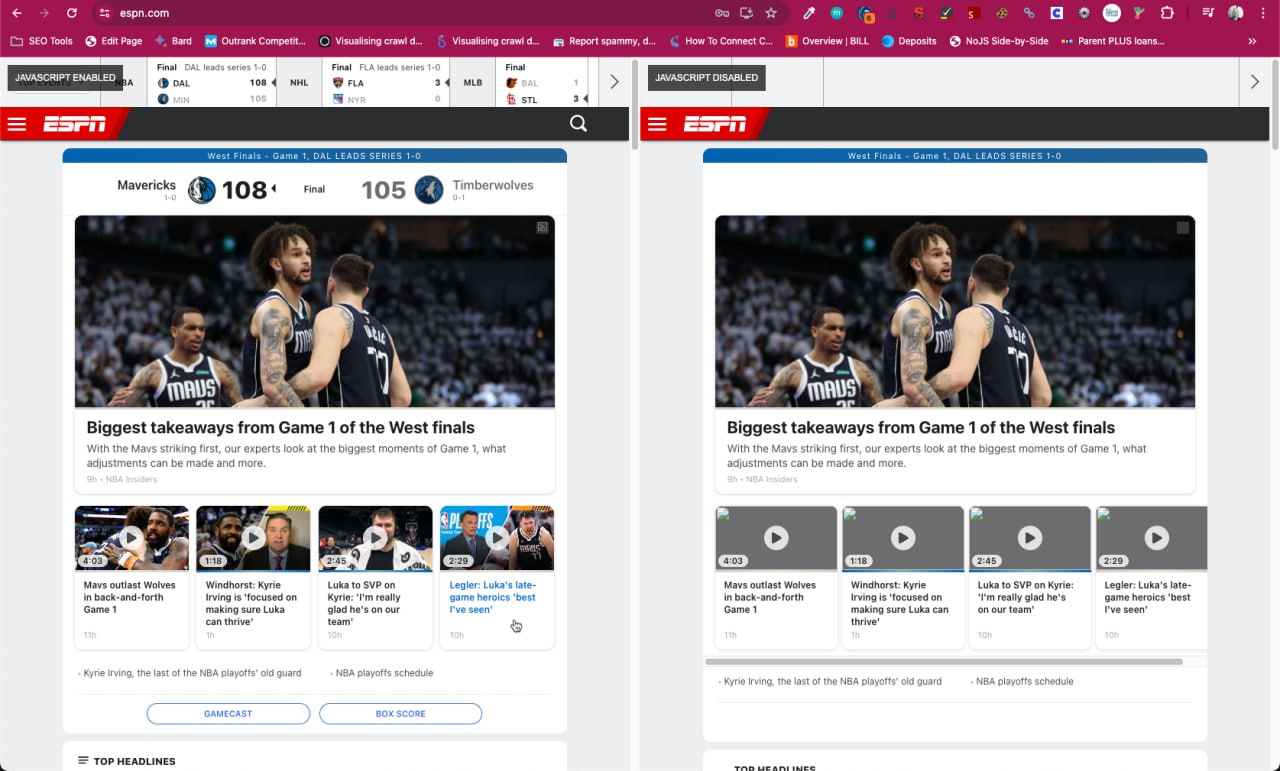Screen dimensions: 1280x771
Task: Select NHL in the left scoreboard strip
Action: 299,82
